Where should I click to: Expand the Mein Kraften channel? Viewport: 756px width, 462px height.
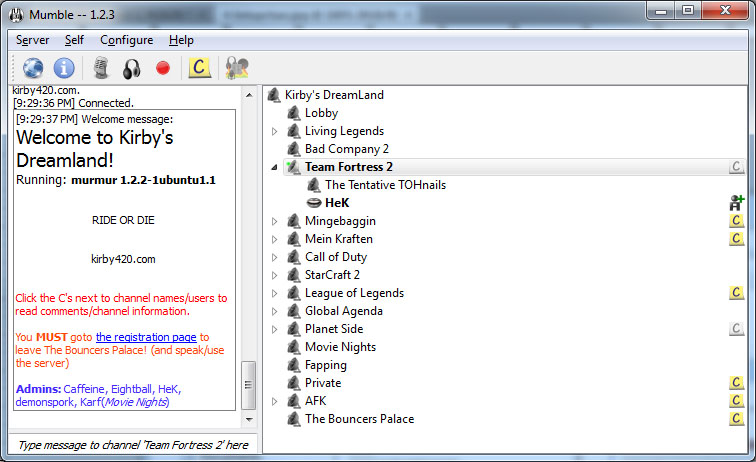coord(274,239)
